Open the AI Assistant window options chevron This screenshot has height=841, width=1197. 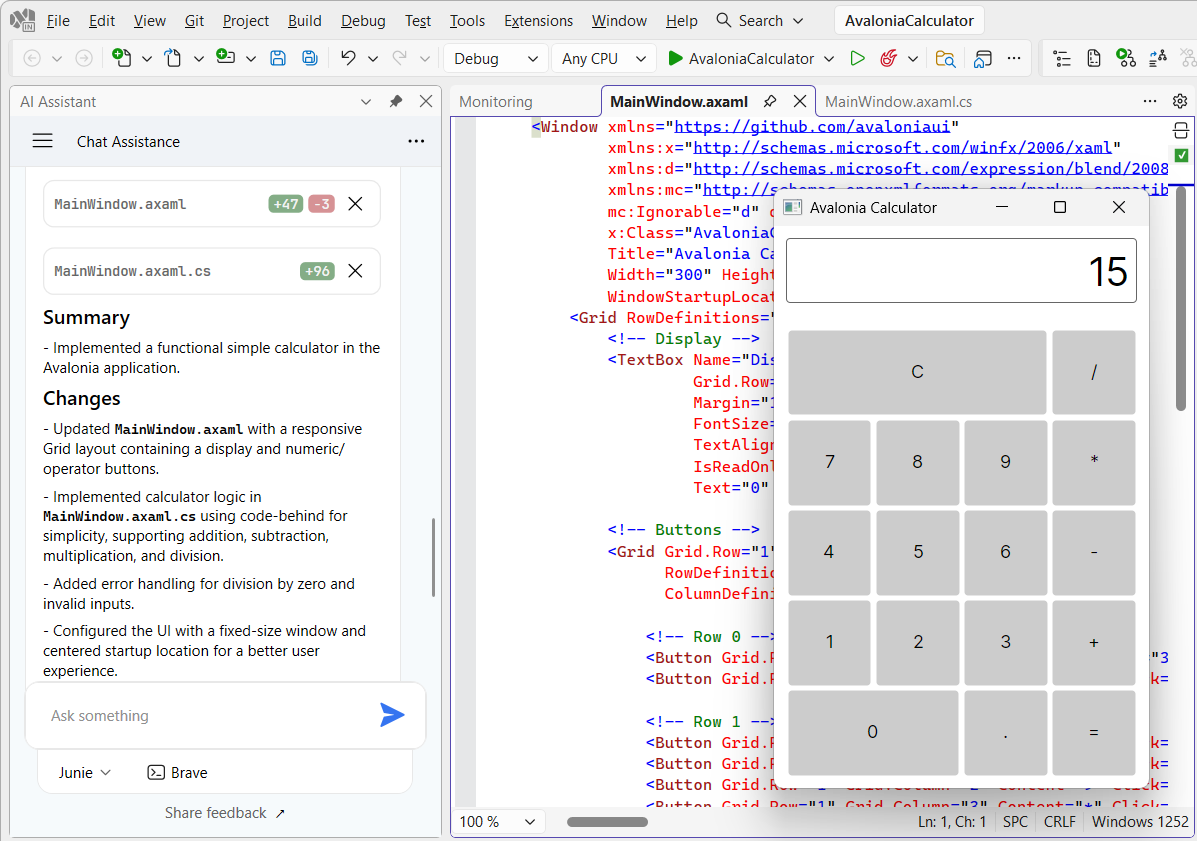pyautogui.click(x=366, y=102)
